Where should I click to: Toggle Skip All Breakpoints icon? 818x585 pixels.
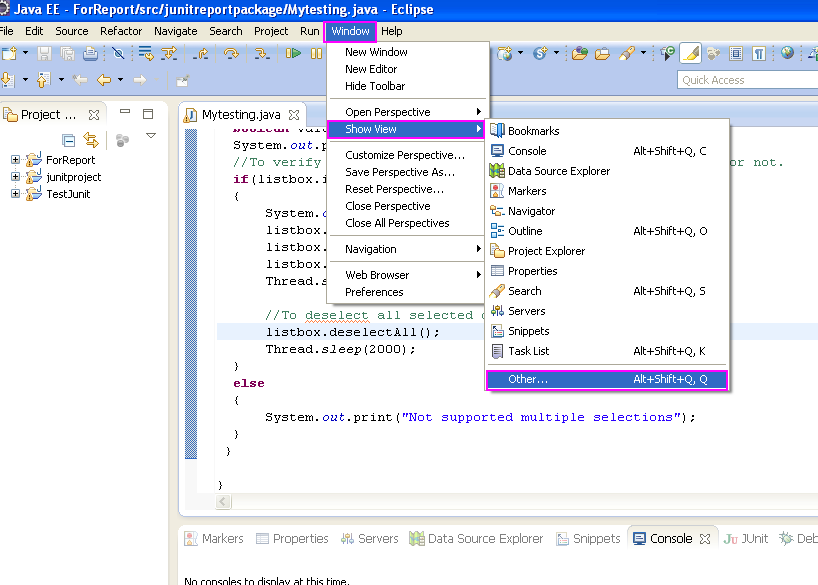(118, 53)
